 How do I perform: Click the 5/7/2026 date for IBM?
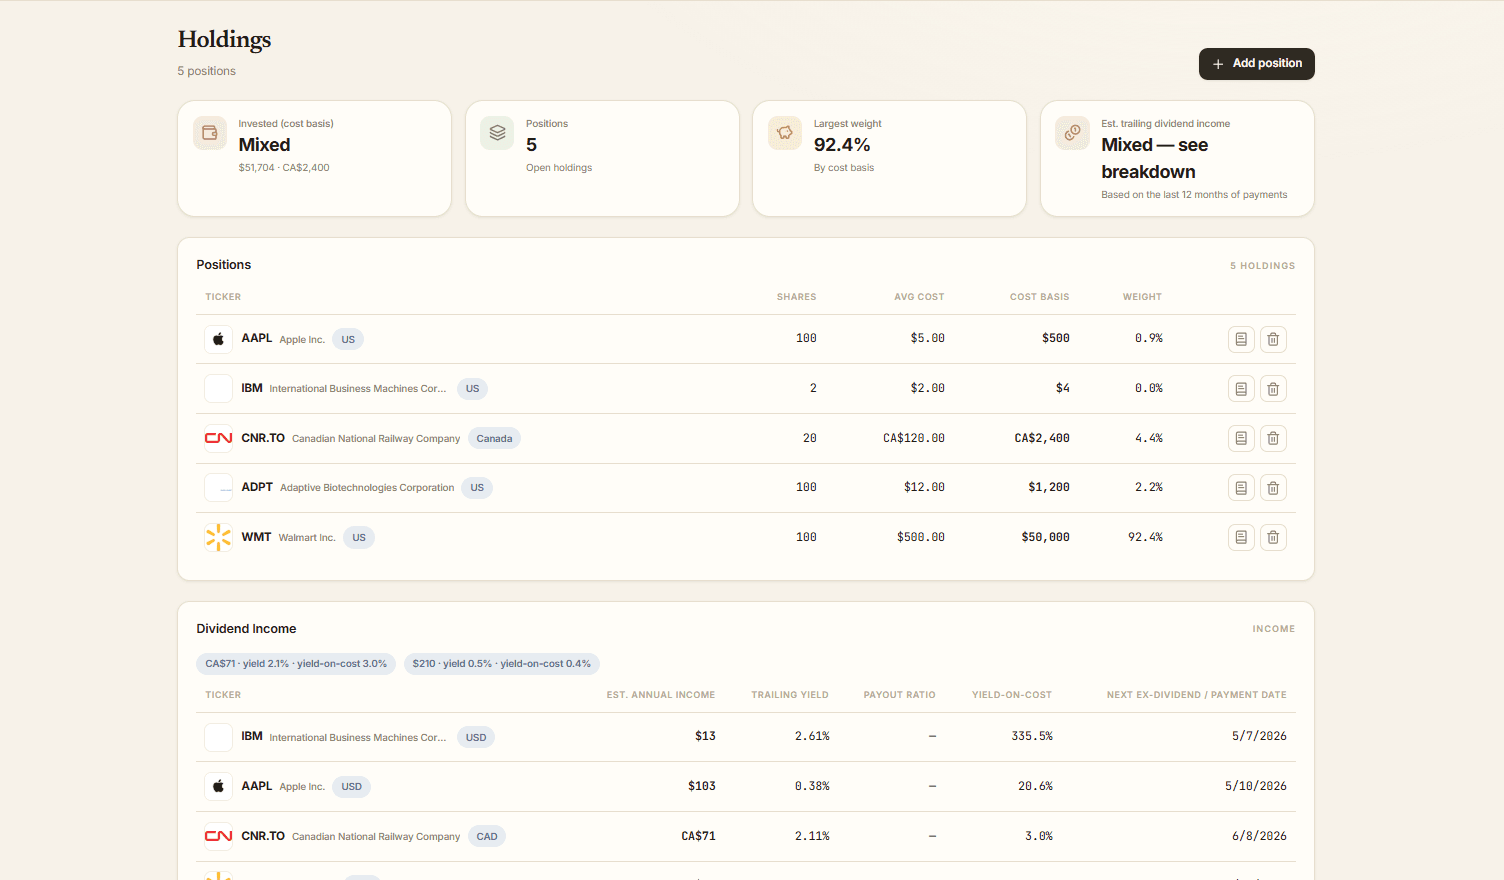(1259, 736)
